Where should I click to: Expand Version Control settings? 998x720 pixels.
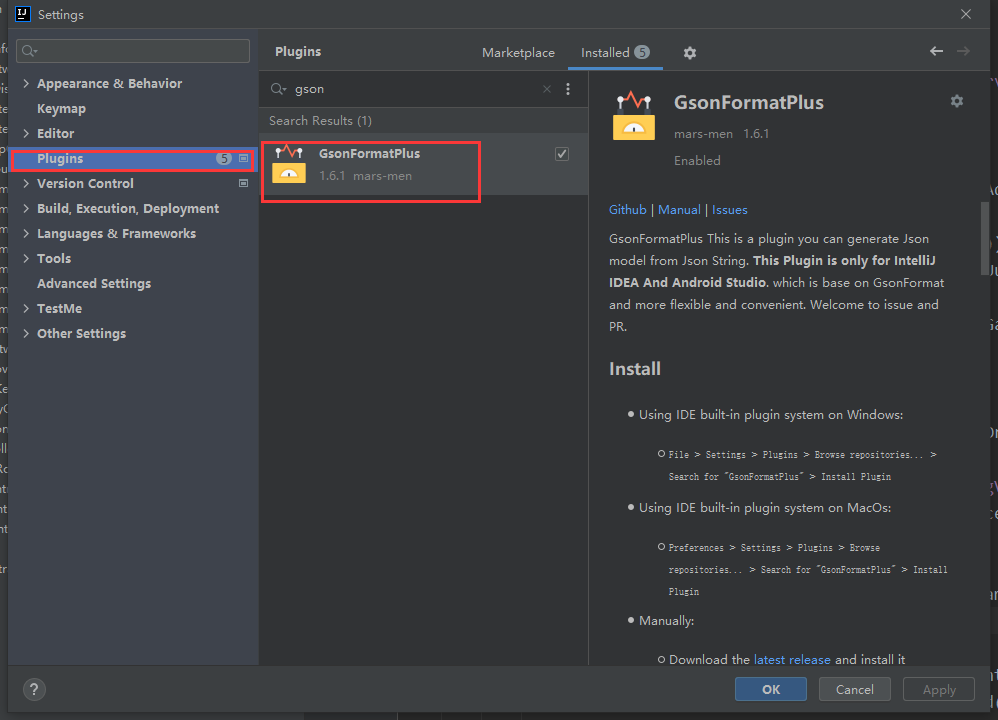26,183
